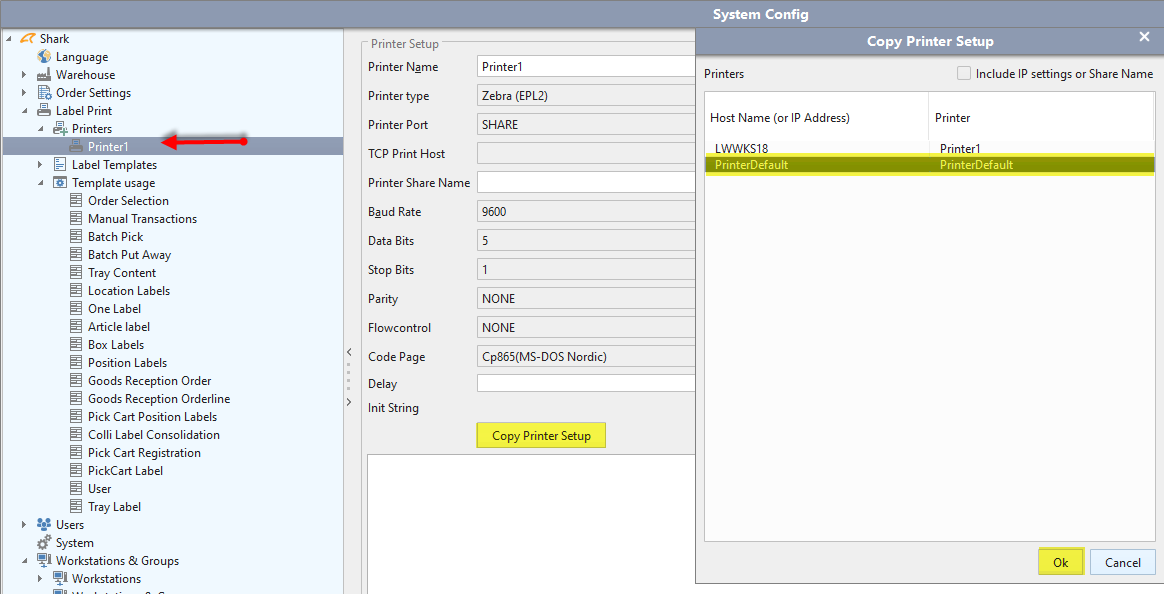Click the Manual Transactions template icon
1164x594 pixels.
(76, 218)
